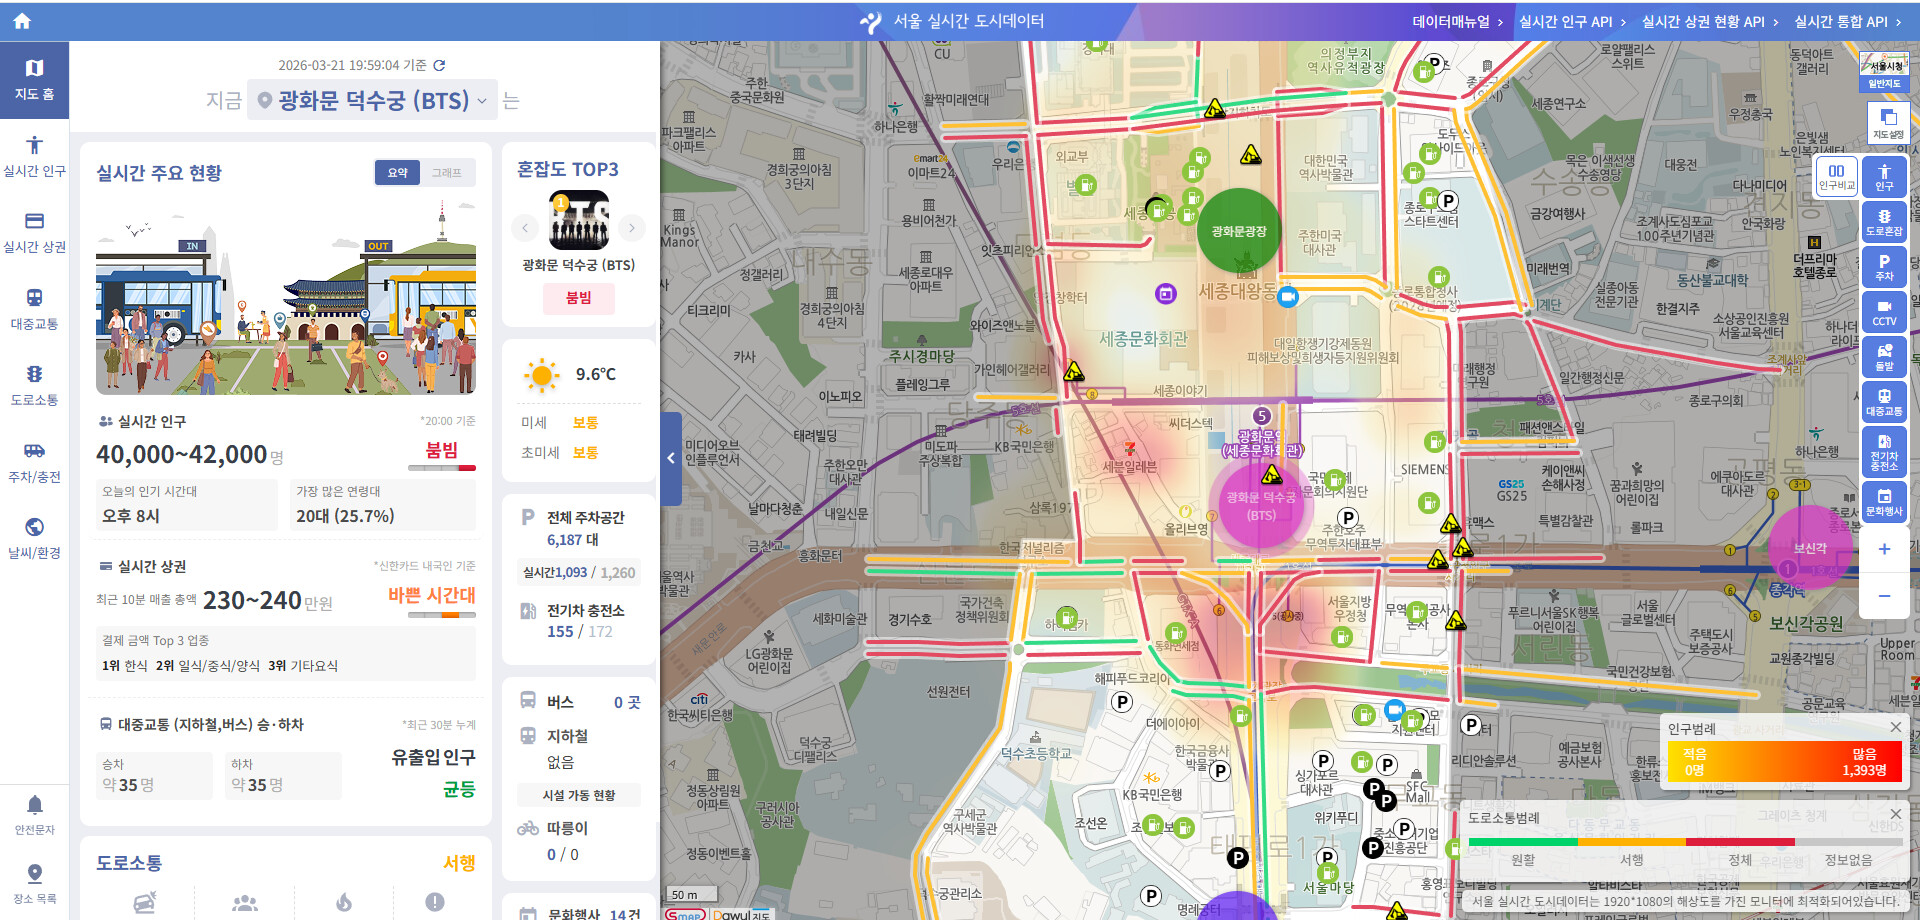This screenshot has width=1920, height=920.
Task: Go to the home page via house icon
Action: [22, 21]
